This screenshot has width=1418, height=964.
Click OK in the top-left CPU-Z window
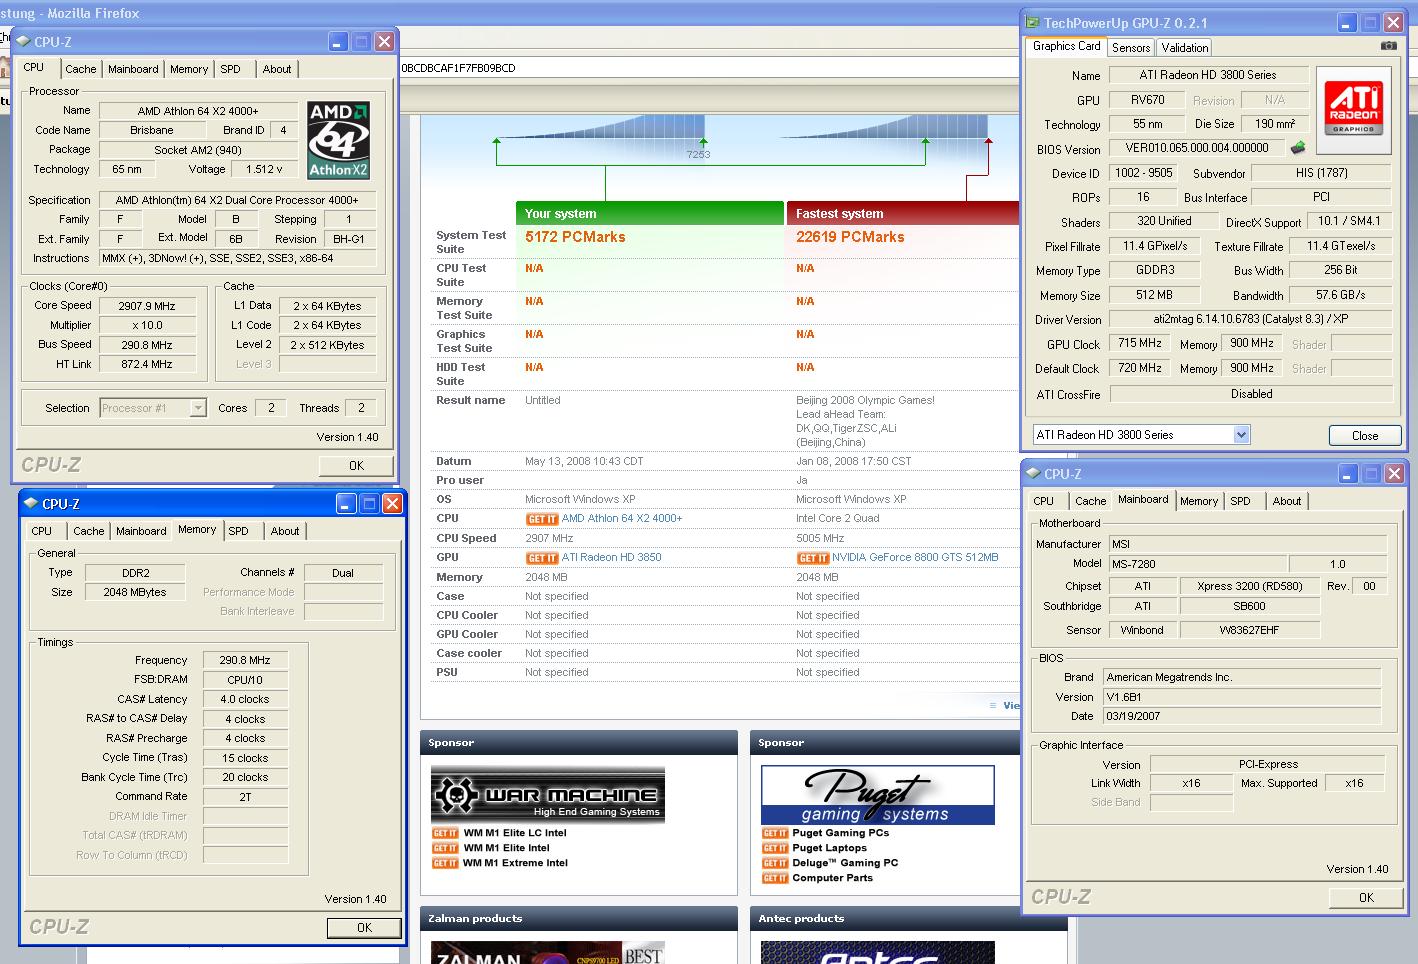point(356,466)
